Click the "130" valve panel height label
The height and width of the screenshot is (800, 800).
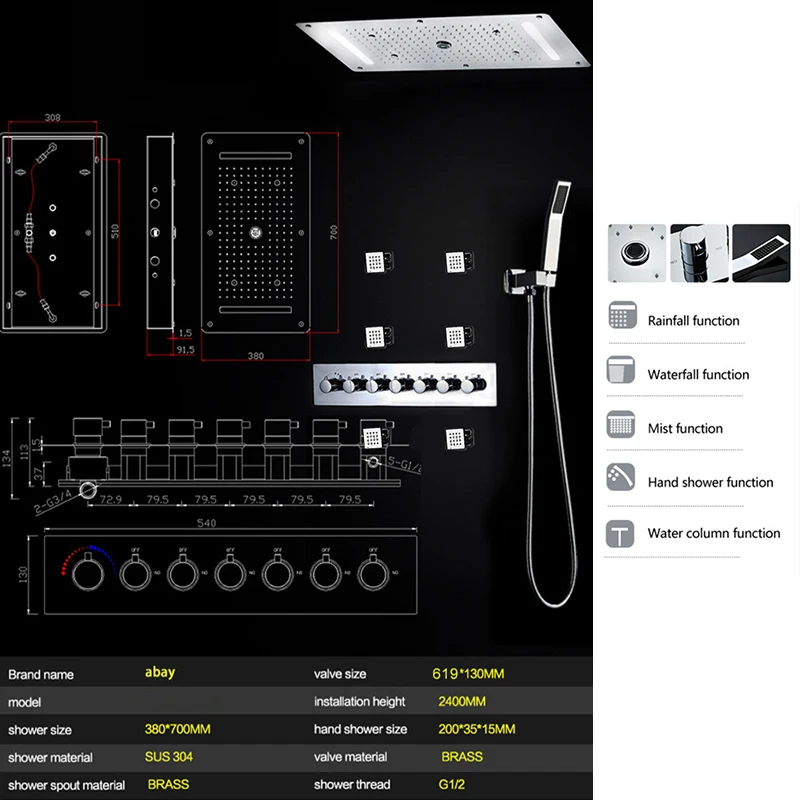click(23, 574)
